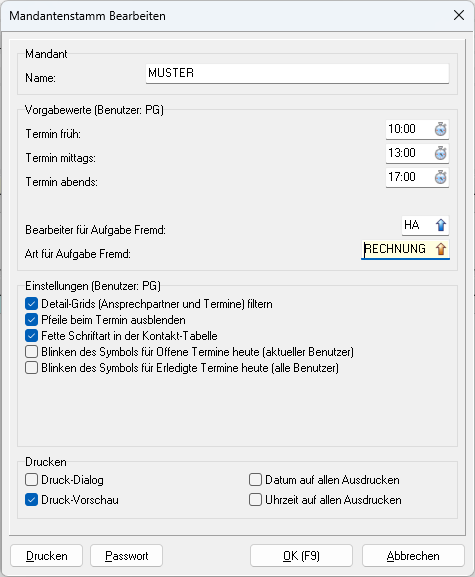
Task: Click the 'Vorgabewerte (Benutzer: PG)' group title
Action: pyautogui.click(x=94, y=110)
